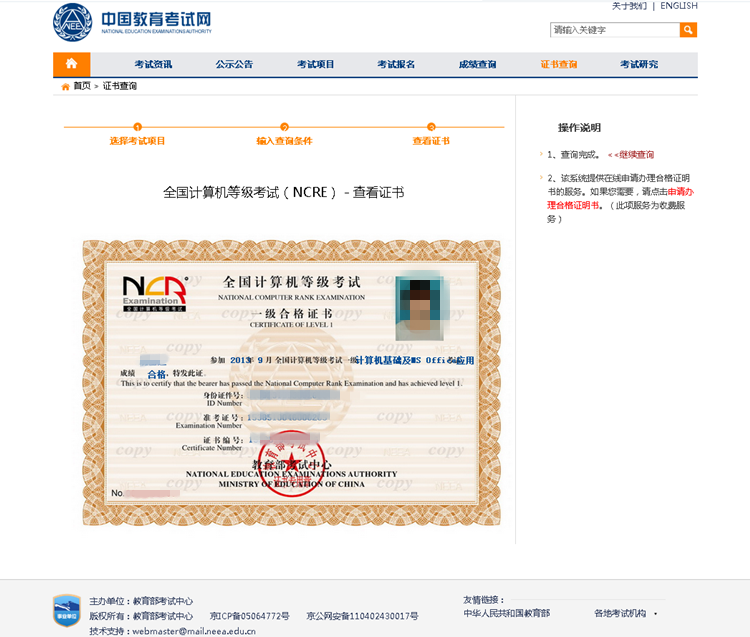Click the 操作说明 heading
Image resolution: width=750 pixels, height=637 pixels.
(x=579, y=128)
